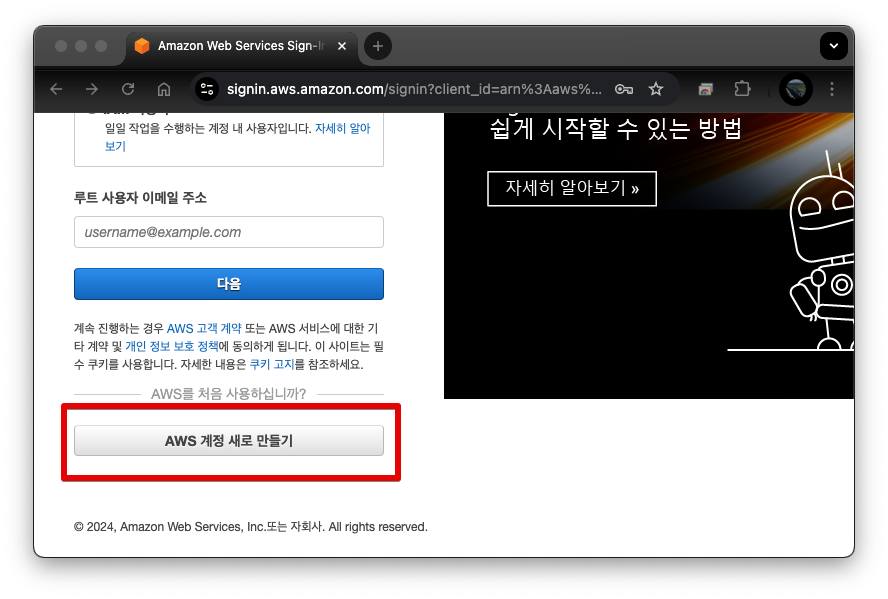Open saved passwords key icon
This screenshot has height=599, width=888.
(x=624, y=89)
